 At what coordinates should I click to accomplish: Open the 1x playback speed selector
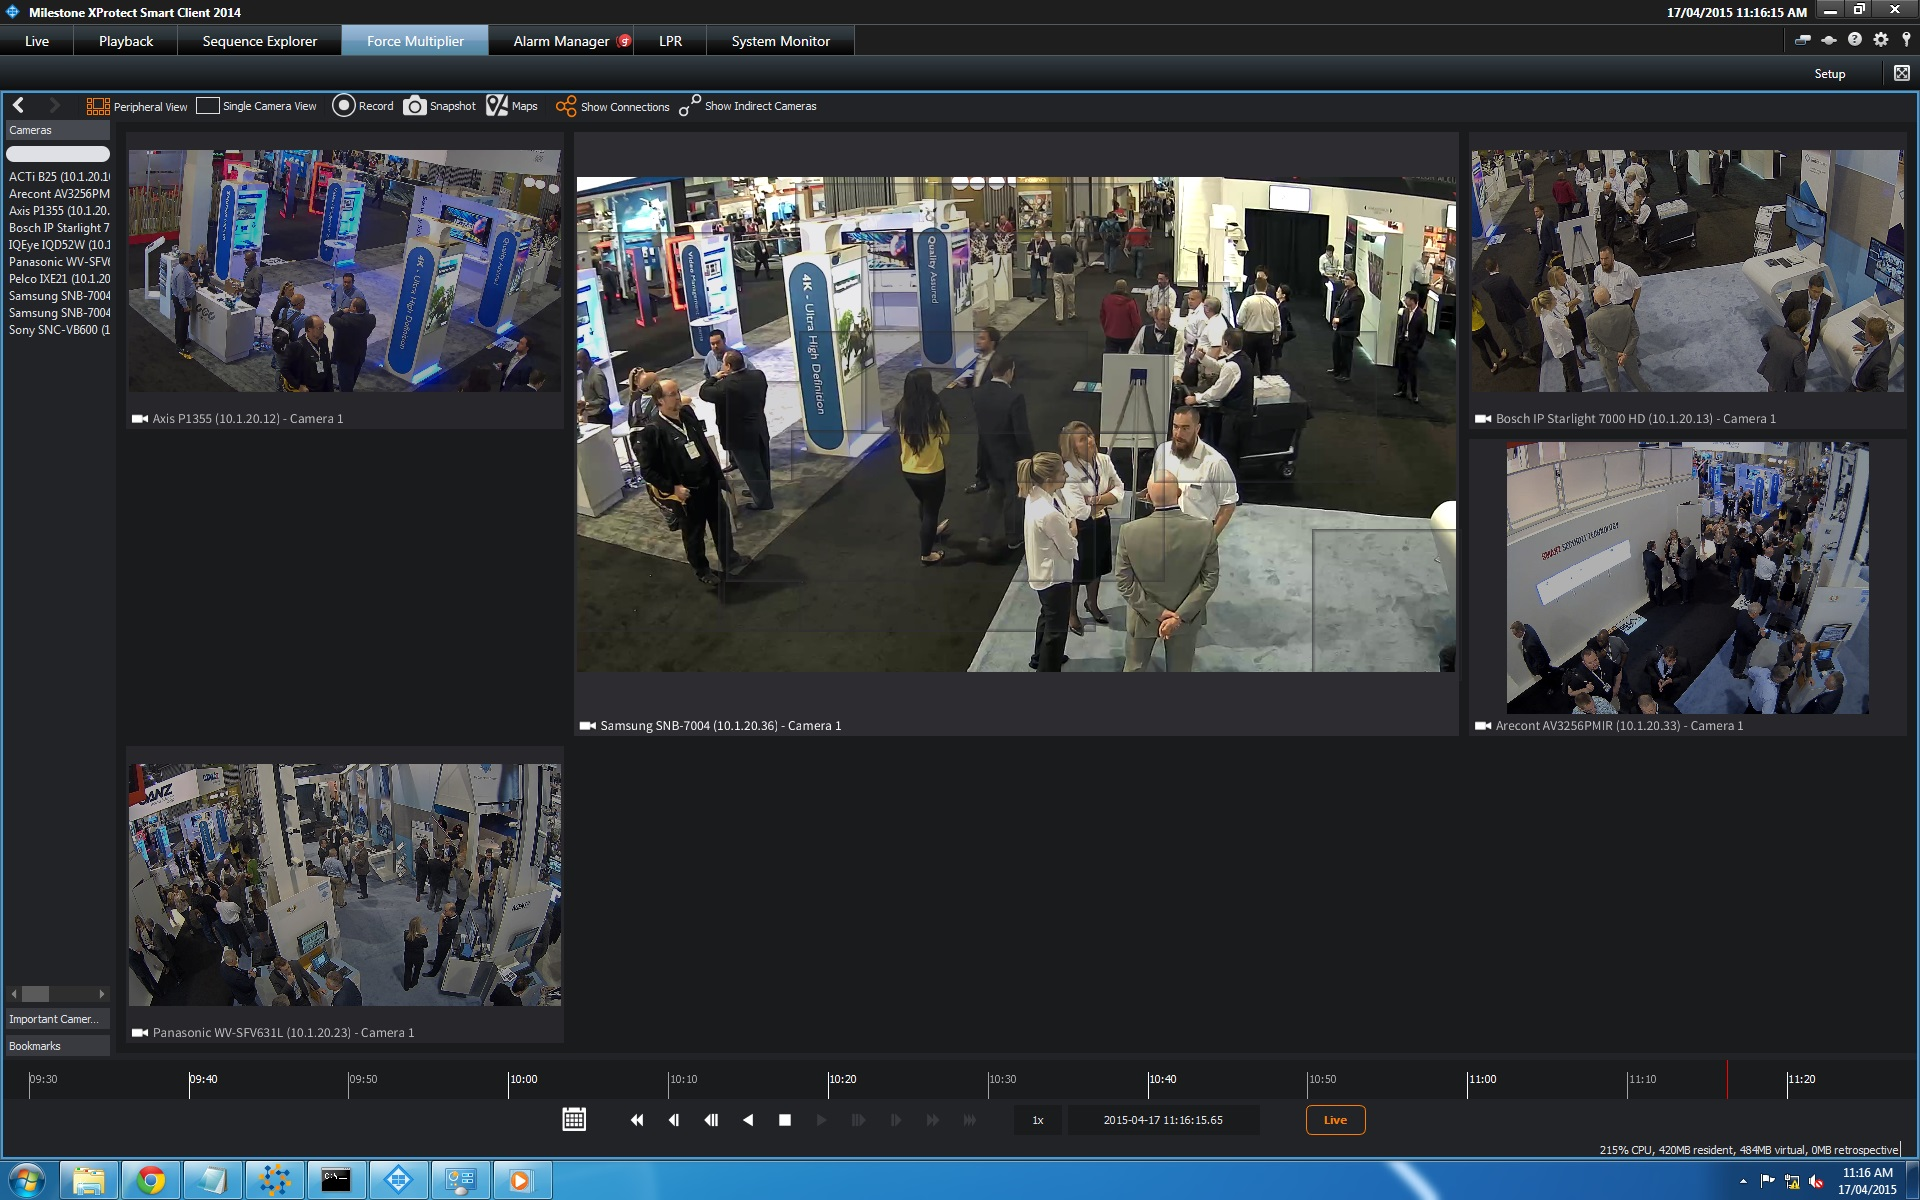coord(1037,1120)
